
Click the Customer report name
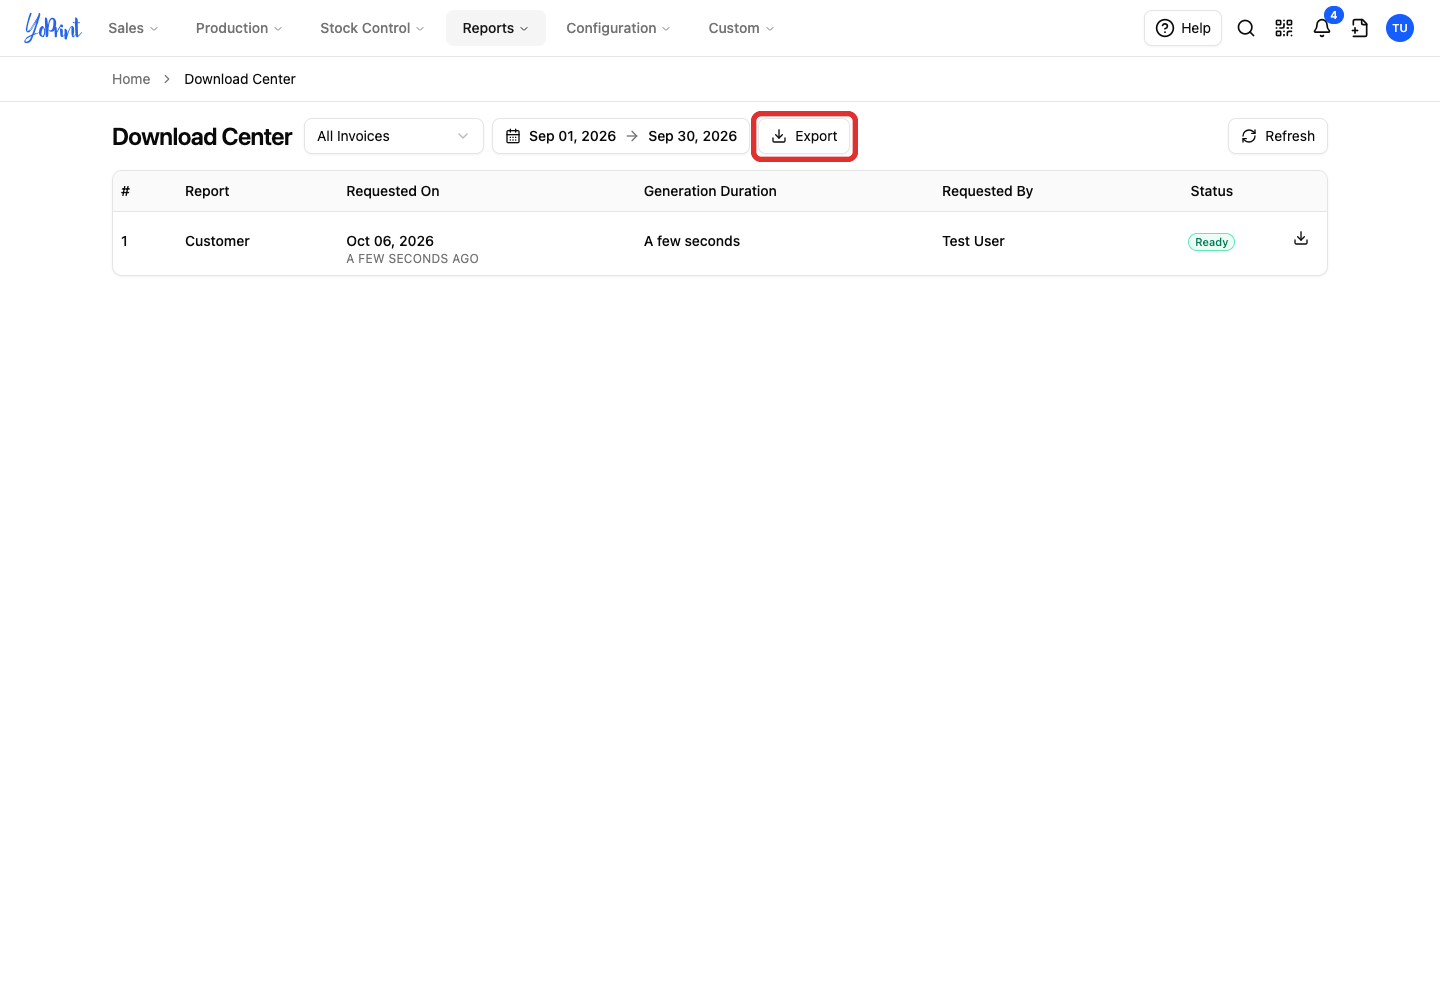[x=217, y=241]
